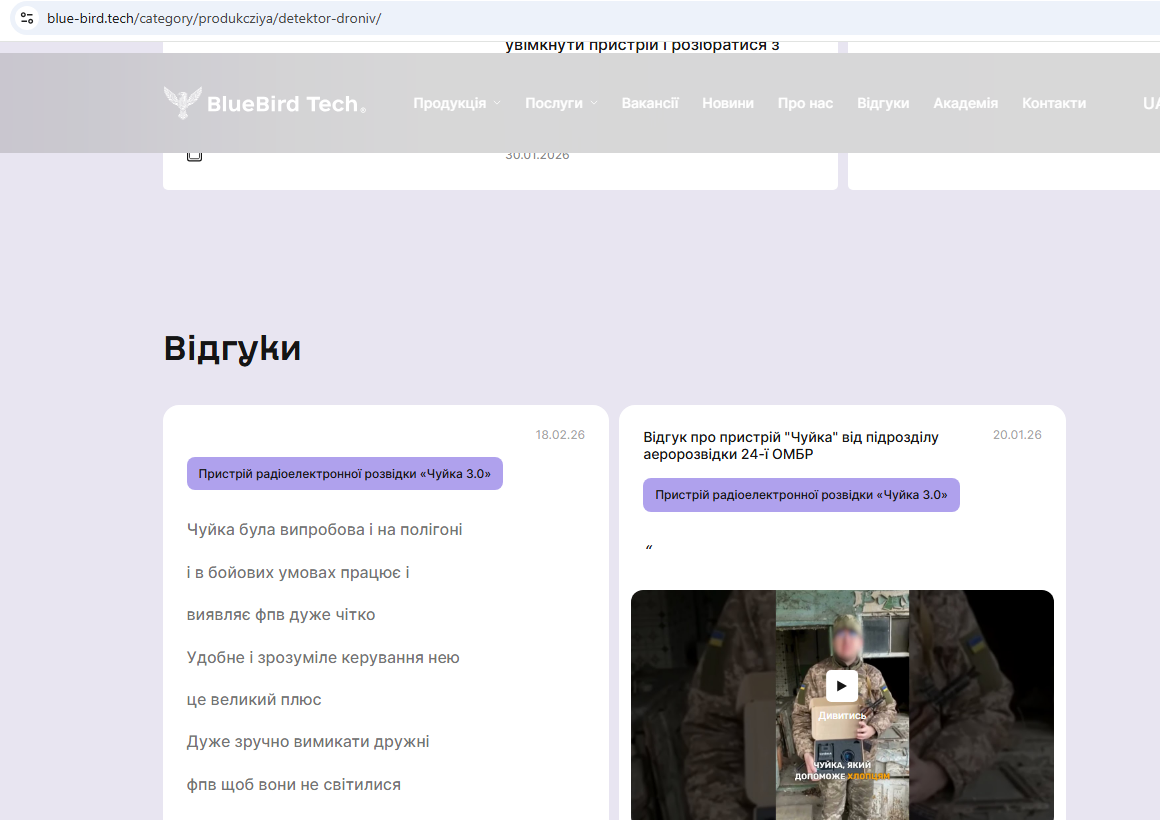This screenshot has height=820, width=1160.
Task: Click the calendar icon beside 30.01.2026 date
Action: 195,155
